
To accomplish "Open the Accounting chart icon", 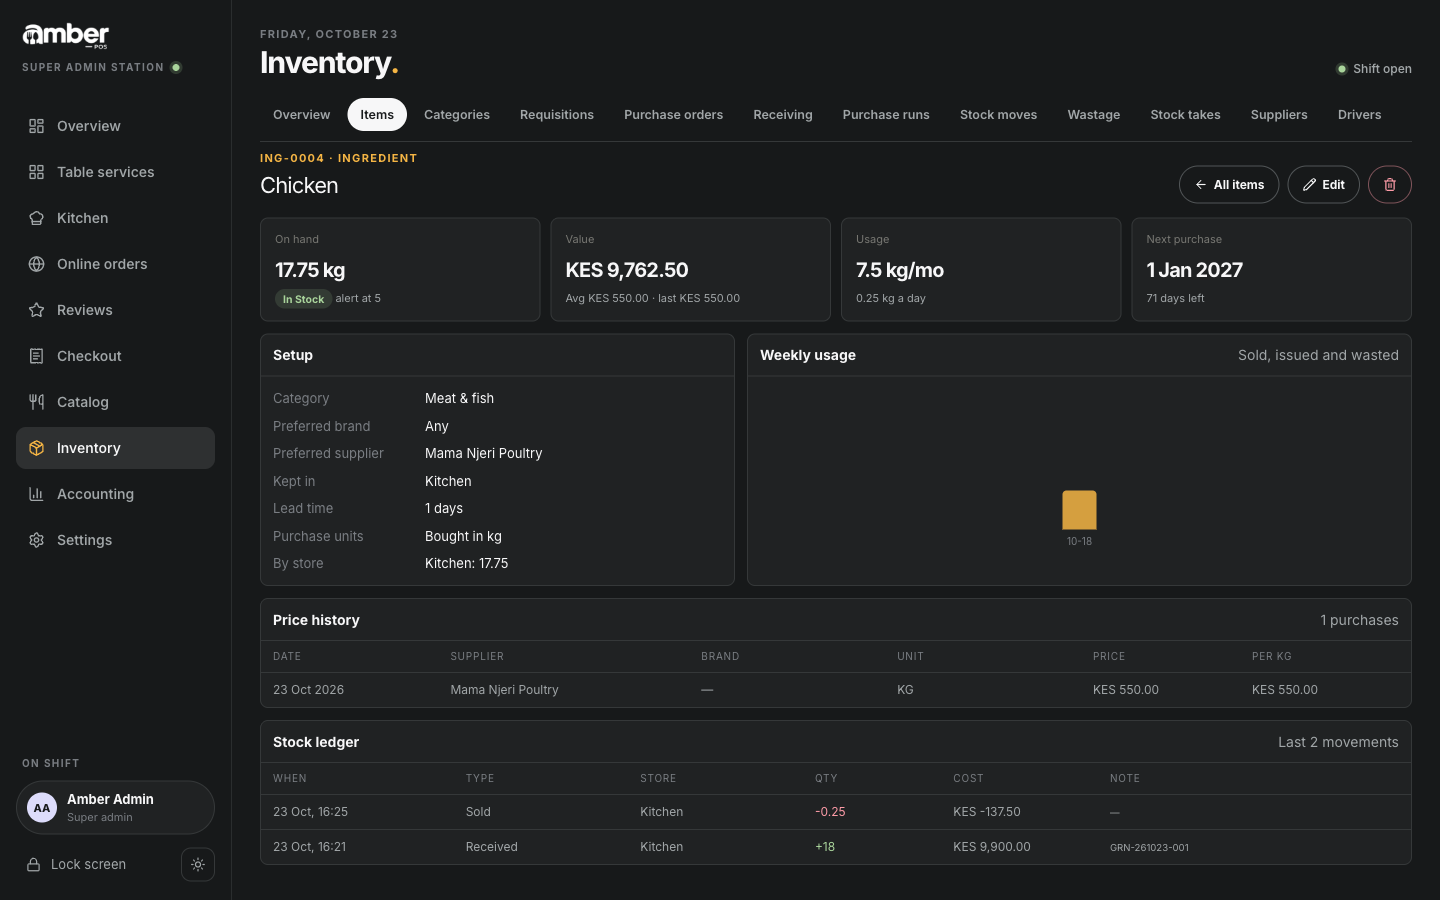I will pyautogui.click(x=36, y=494).
